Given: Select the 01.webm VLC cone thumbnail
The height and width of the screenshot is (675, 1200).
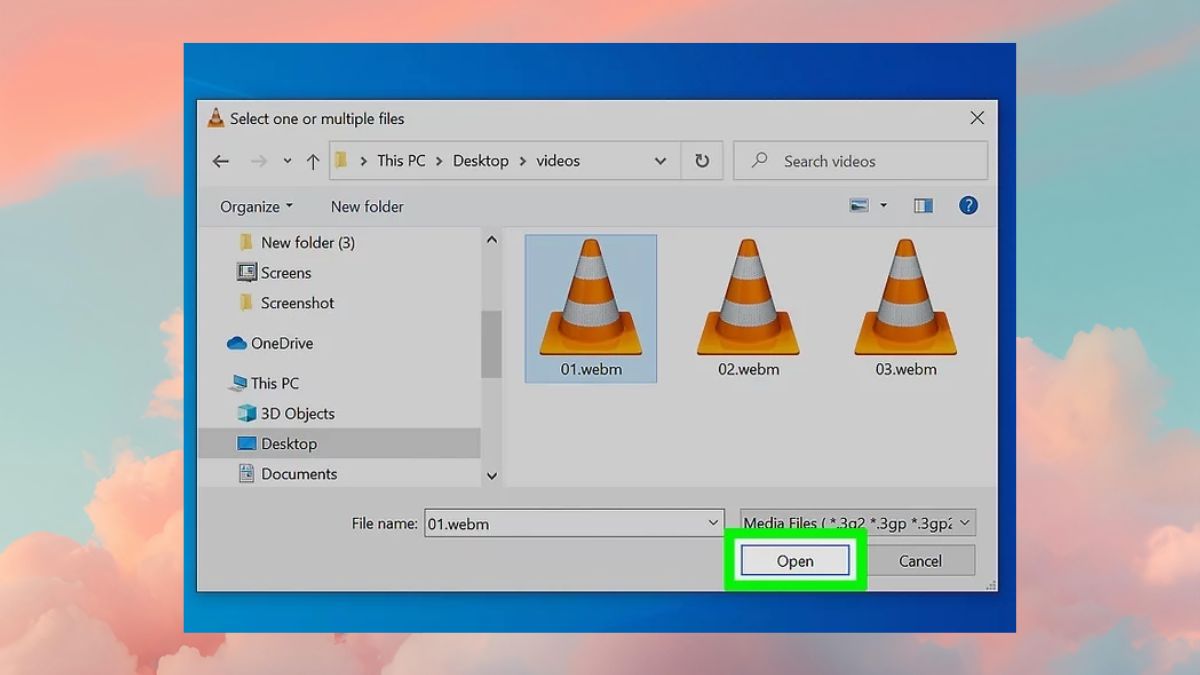Looking at the screenshot, I should pyautogui.click(x=590, y=297).
